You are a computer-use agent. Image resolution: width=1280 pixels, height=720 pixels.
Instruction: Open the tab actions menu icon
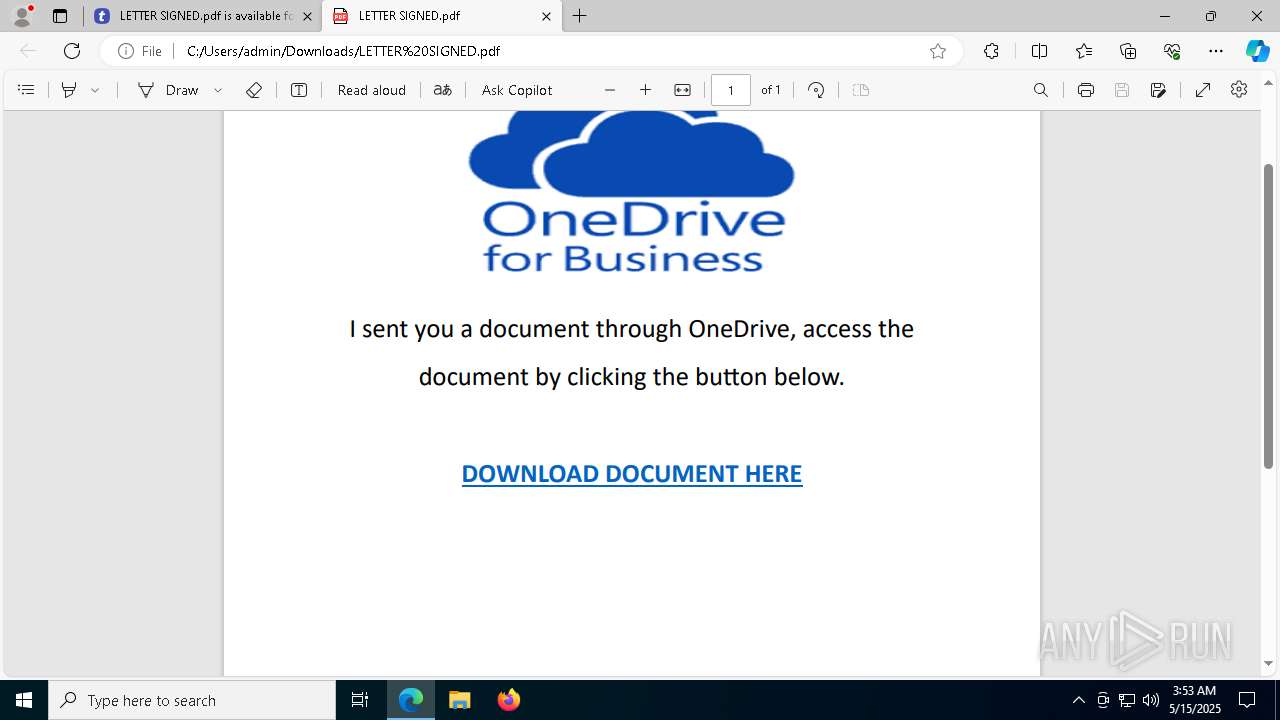(x=60, y=16)
